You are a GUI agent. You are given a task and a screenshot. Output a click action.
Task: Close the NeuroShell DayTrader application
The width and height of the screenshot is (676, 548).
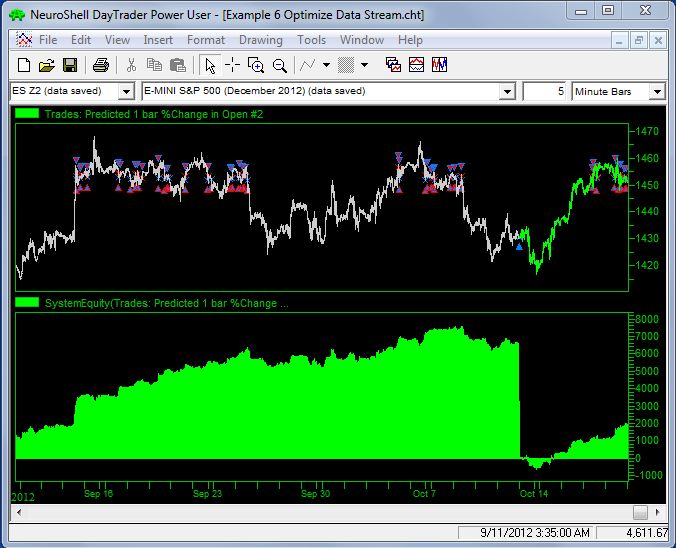click(x=645, y=11)
